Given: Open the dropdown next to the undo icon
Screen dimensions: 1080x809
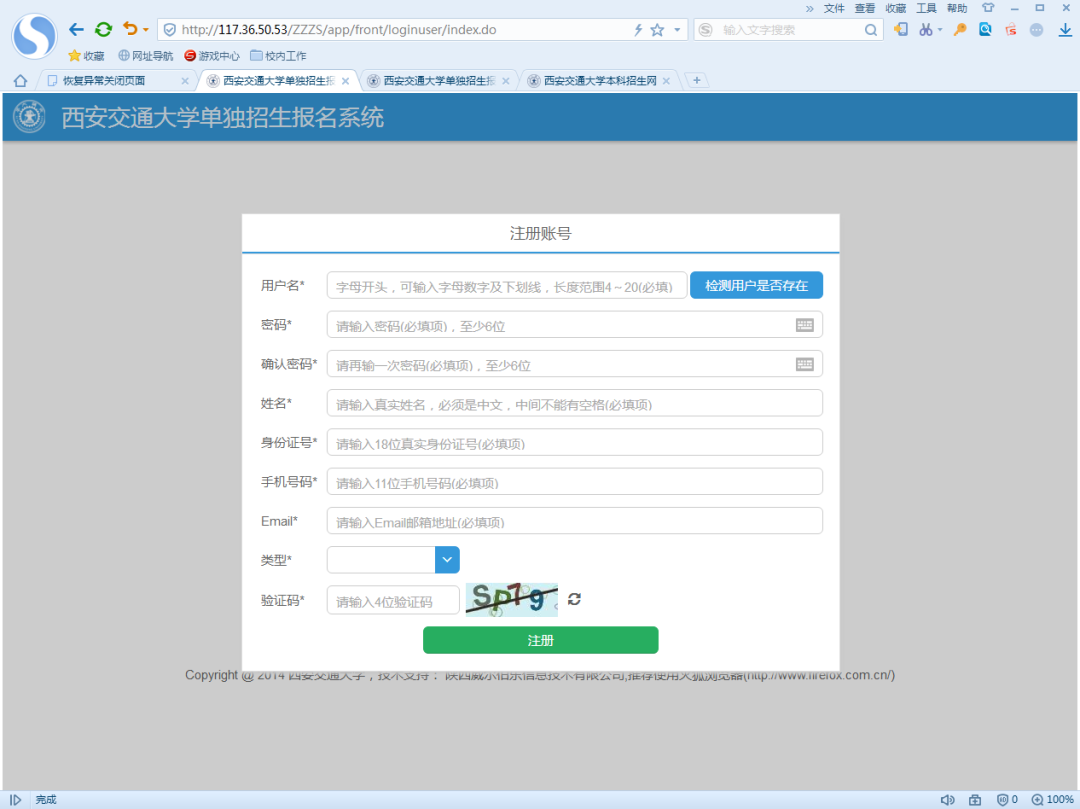Looking at the screenshot, I should pyautogui.click(x=145, y=30).
